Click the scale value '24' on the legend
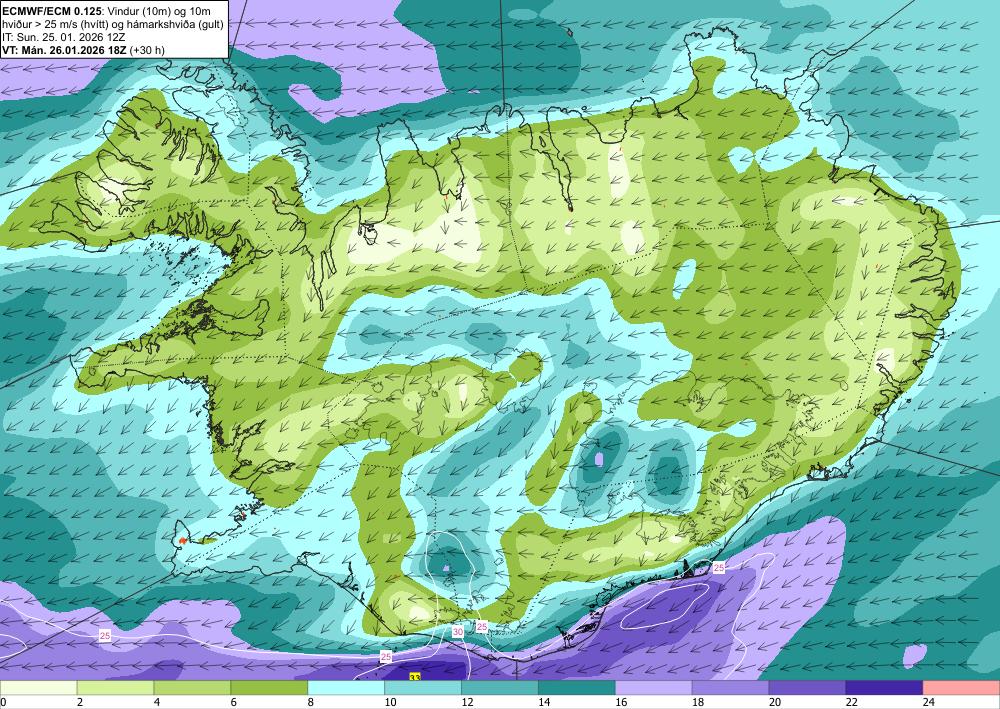1000x709 pixels. [x=929, y=702]
